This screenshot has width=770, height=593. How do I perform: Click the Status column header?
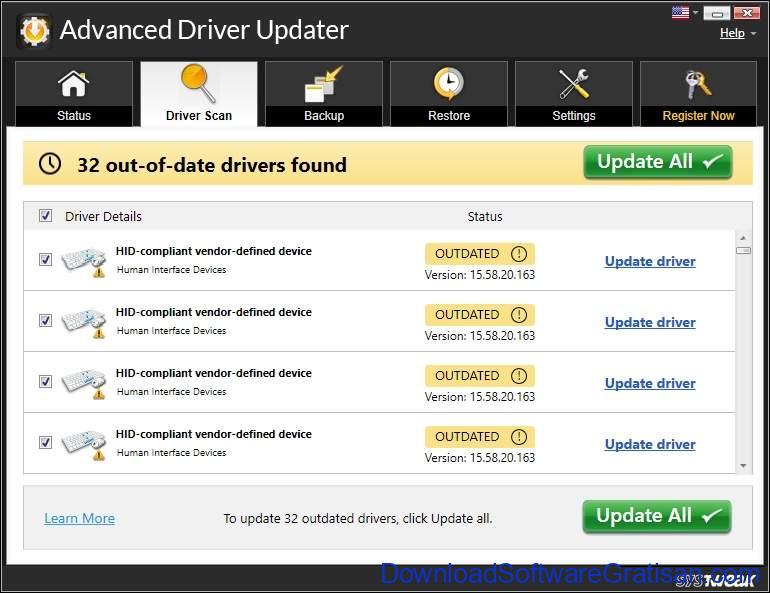click(485, 216)
